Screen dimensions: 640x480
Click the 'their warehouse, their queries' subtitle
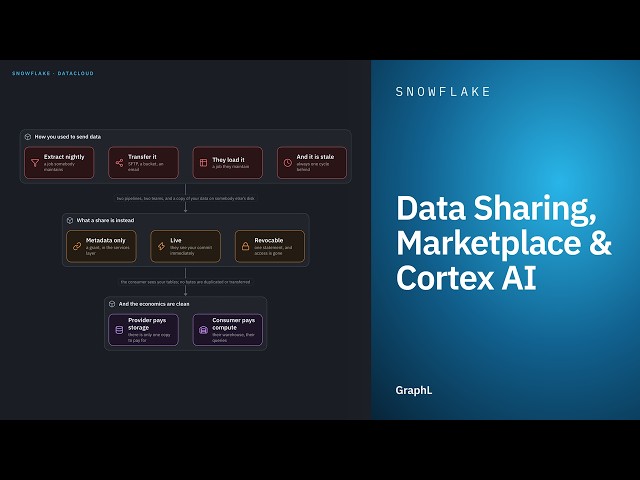point(233,337)
